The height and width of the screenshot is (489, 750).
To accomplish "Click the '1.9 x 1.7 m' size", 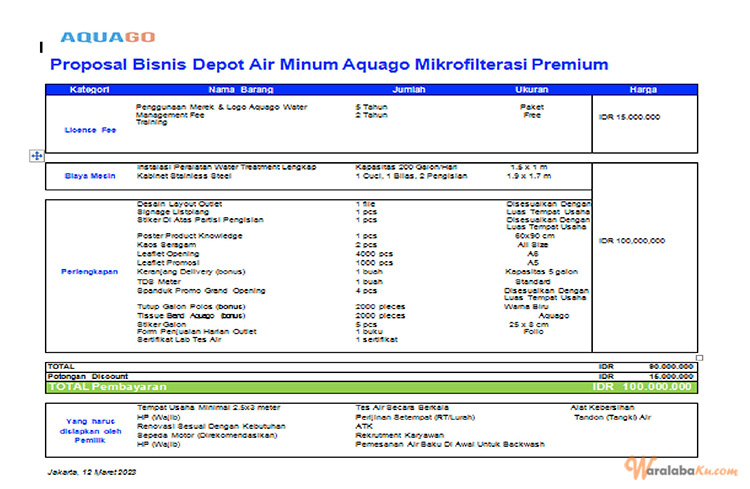I will (x=529, y=176).
